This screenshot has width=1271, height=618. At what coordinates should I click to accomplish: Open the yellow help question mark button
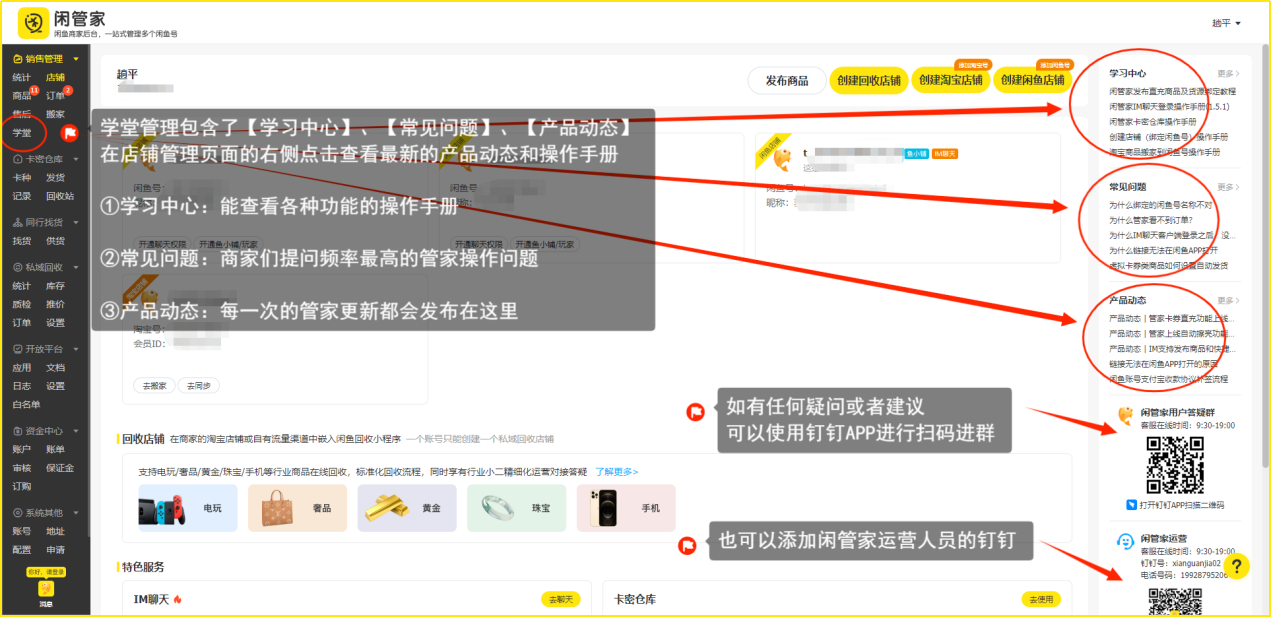(1236, 567)
